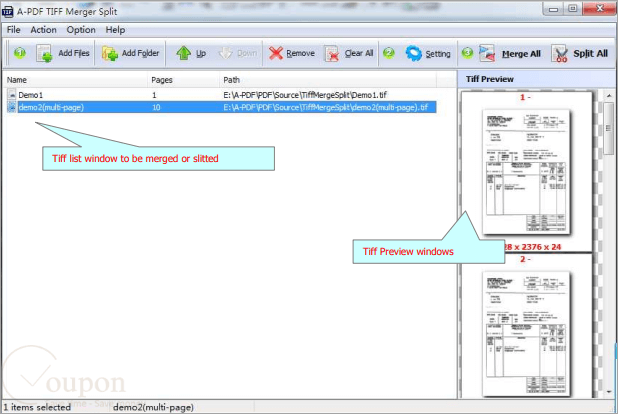The image size is (618, 414).
Task: Click the Up button label
Action: 201,53
